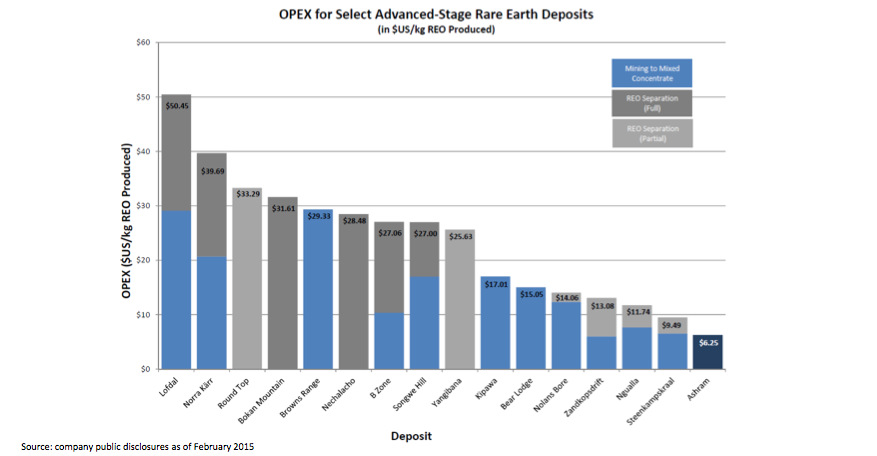Click the $39.69 value on Norra Kärr

(x=212, y=171)
